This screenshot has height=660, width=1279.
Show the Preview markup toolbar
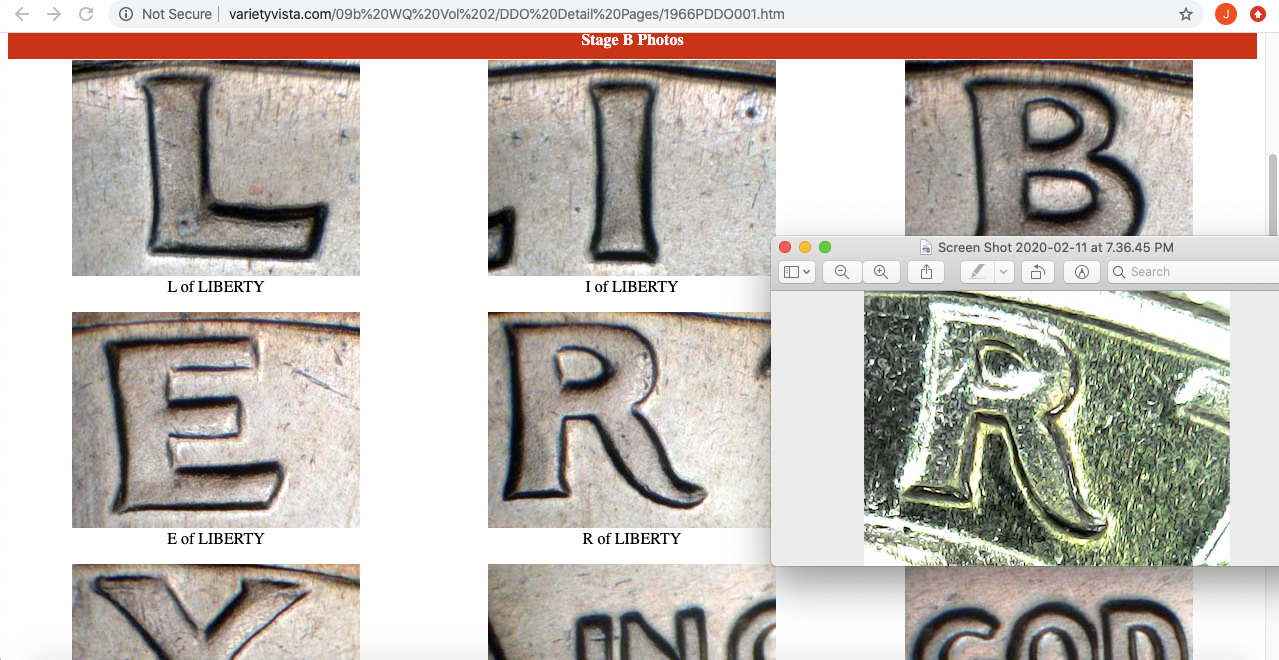[x=1082, y=272]
